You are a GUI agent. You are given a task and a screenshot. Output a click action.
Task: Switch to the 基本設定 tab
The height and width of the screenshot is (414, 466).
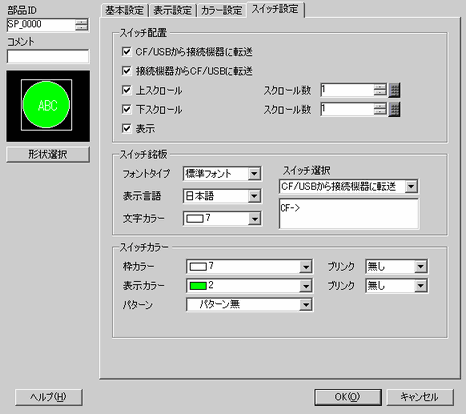124,10
